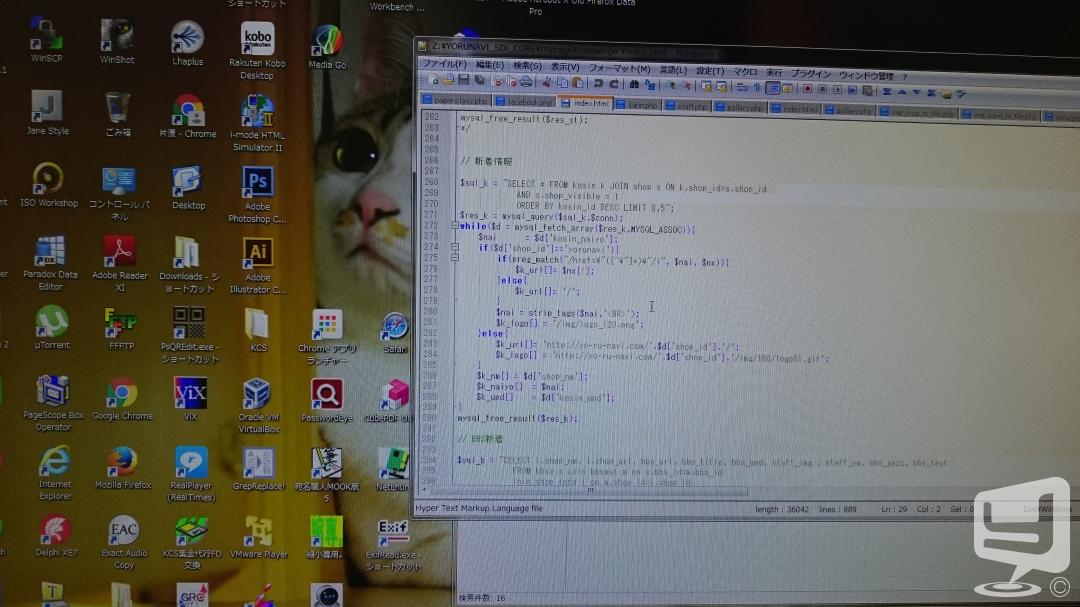Open the 編集(E) menu

[490, 65]
